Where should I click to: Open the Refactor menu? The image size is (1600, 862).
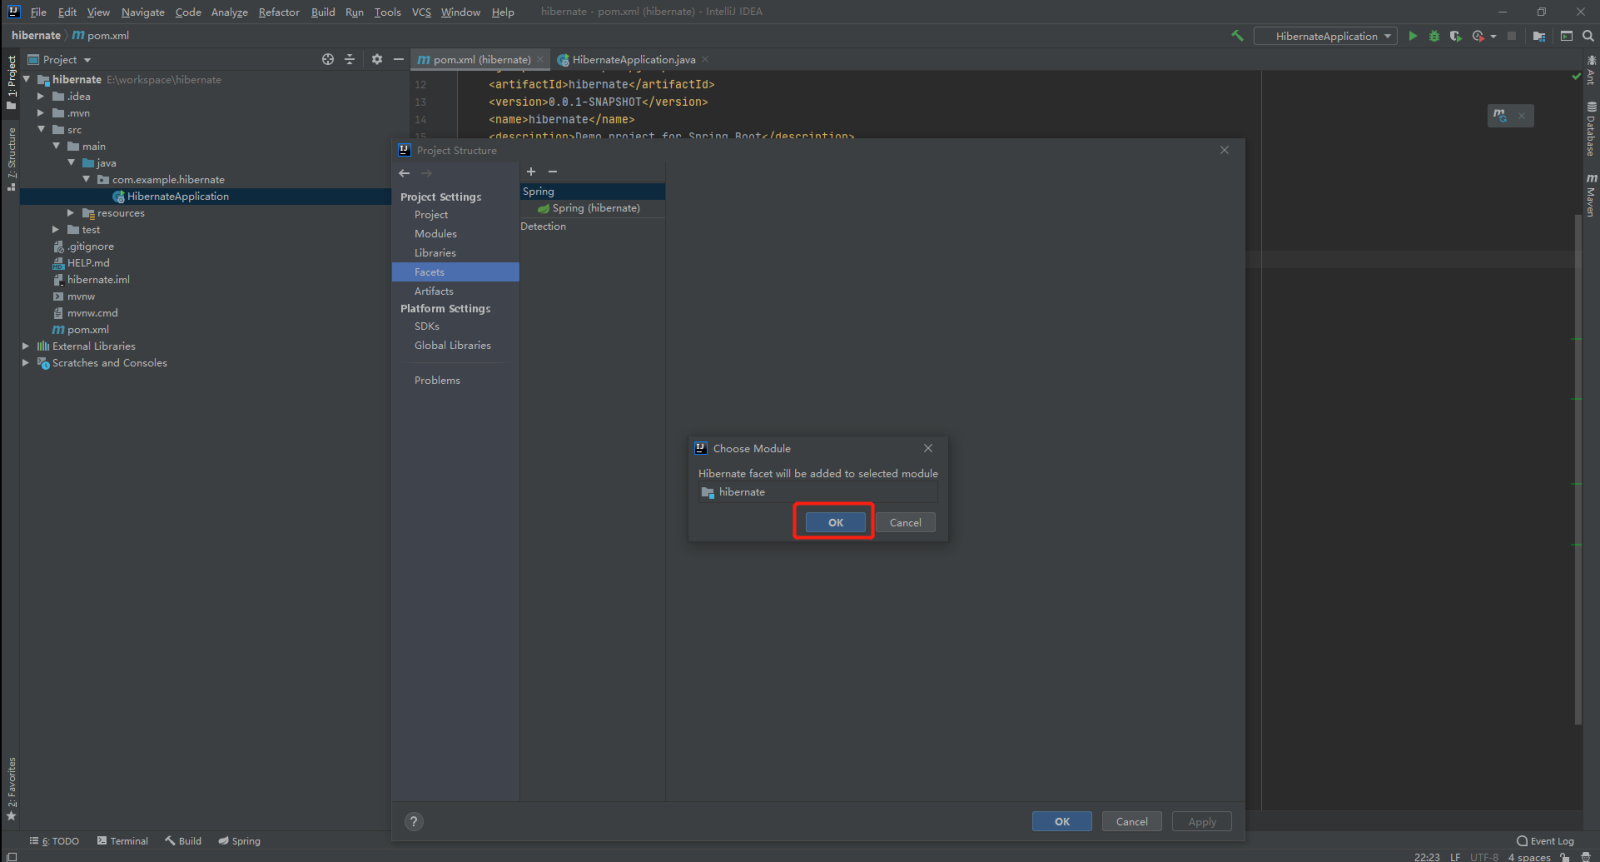(x=278, y=12)
